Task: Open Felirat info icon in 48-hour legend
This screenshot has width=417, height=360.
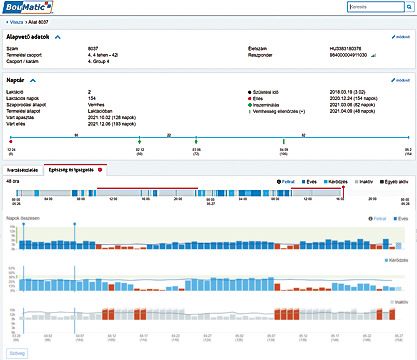Action: (x=279, y=182)
